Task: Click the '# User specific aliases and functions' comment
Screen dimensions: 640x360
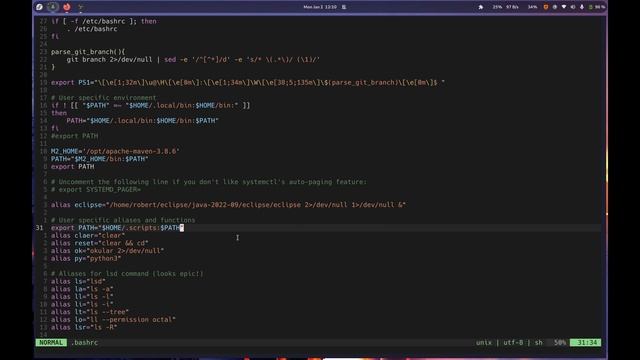Action: click(123, 220)
